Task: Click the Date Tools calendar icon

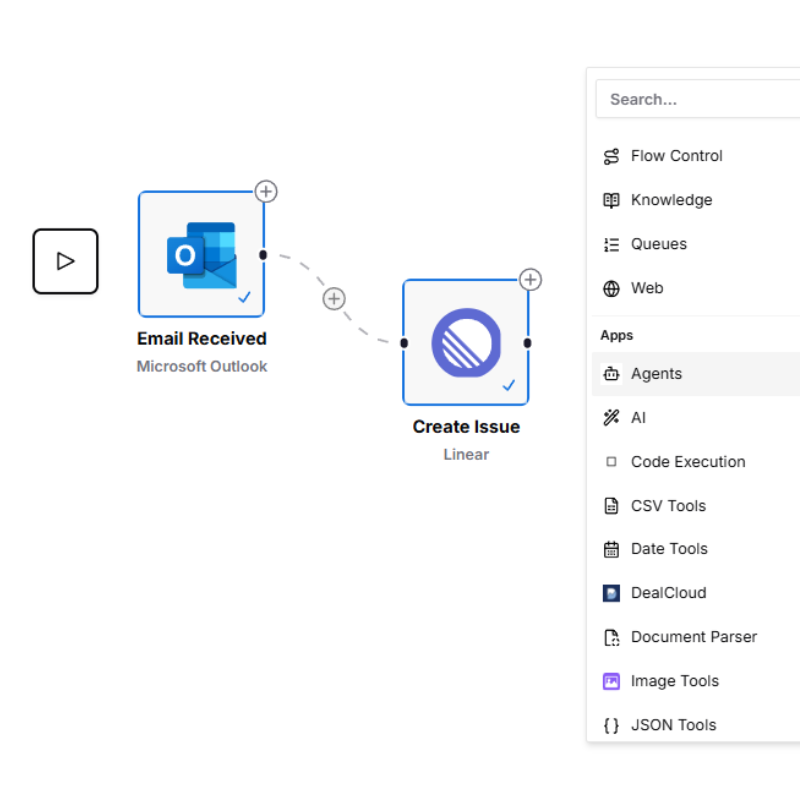Action: tap(611, 549)
